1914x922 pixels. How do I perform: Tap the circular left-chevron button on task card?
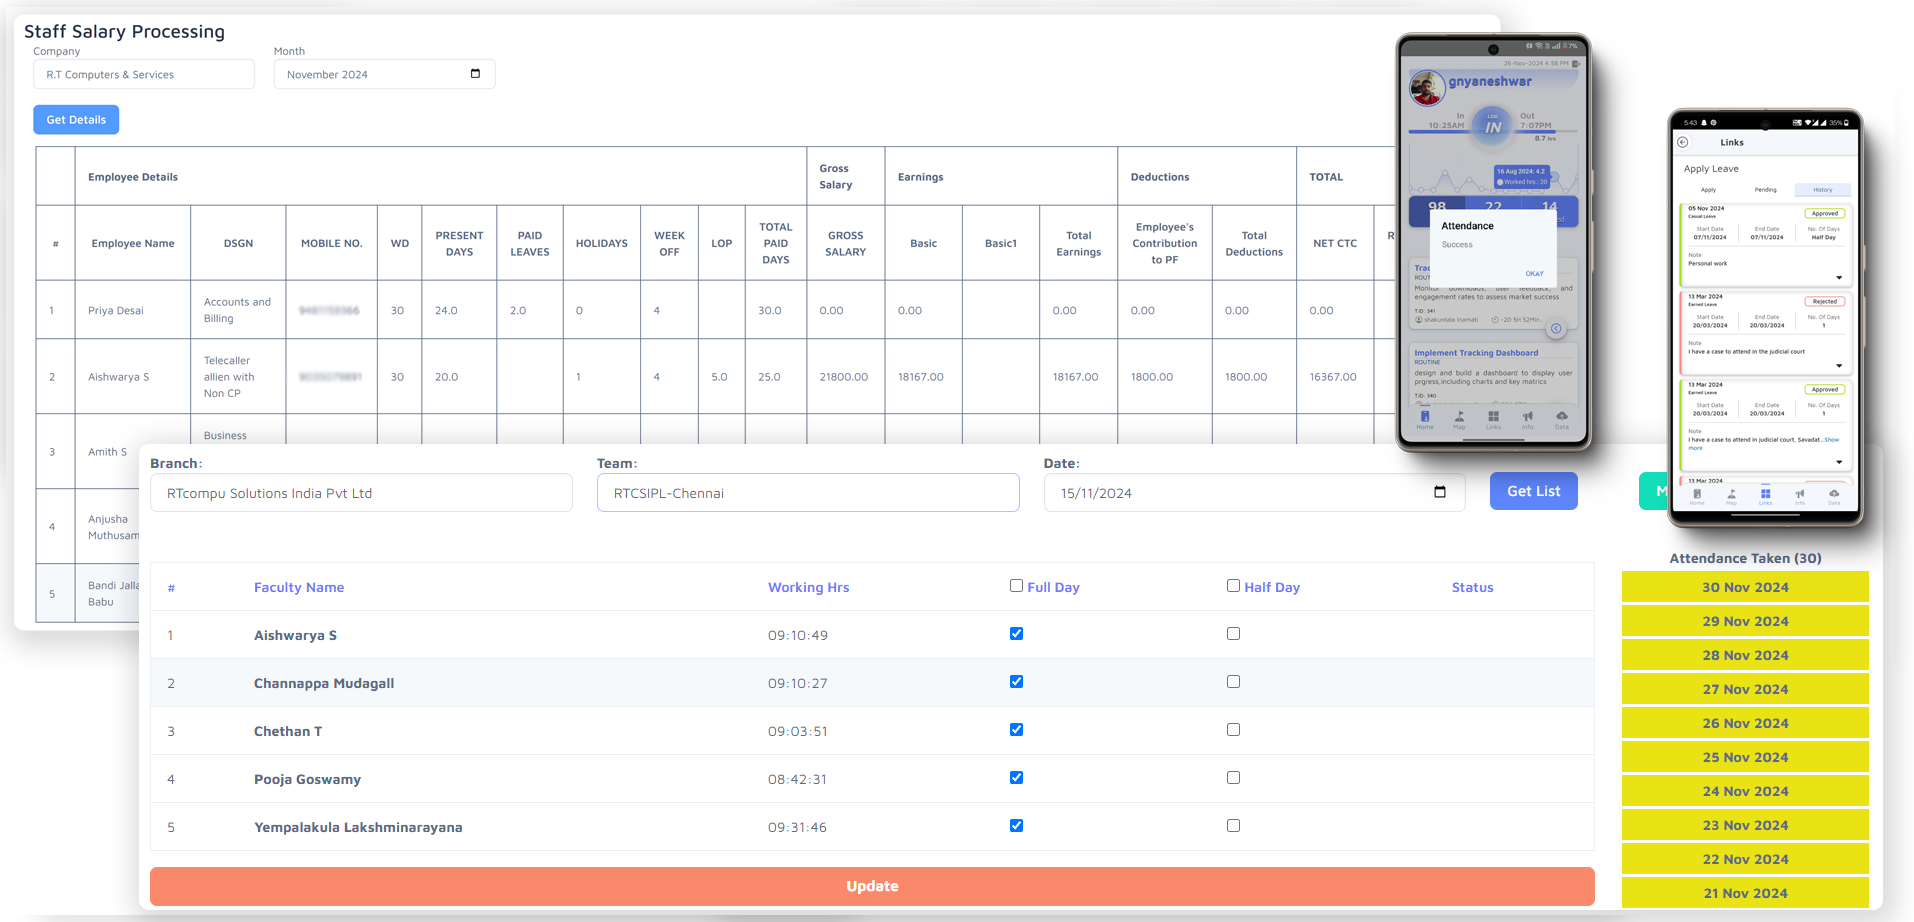click(x=1556, y=329)
